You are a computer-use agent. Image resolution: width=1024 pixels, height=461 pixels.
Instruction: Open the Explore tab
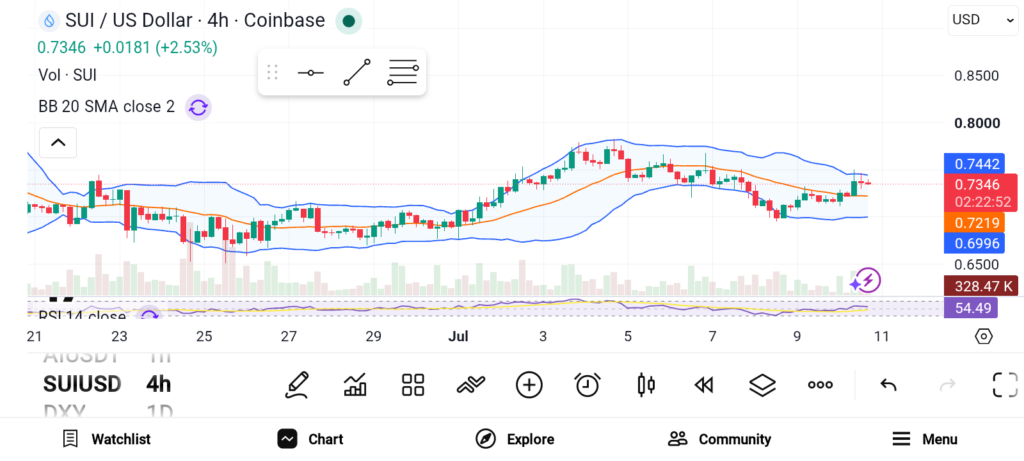pos(515,439)
